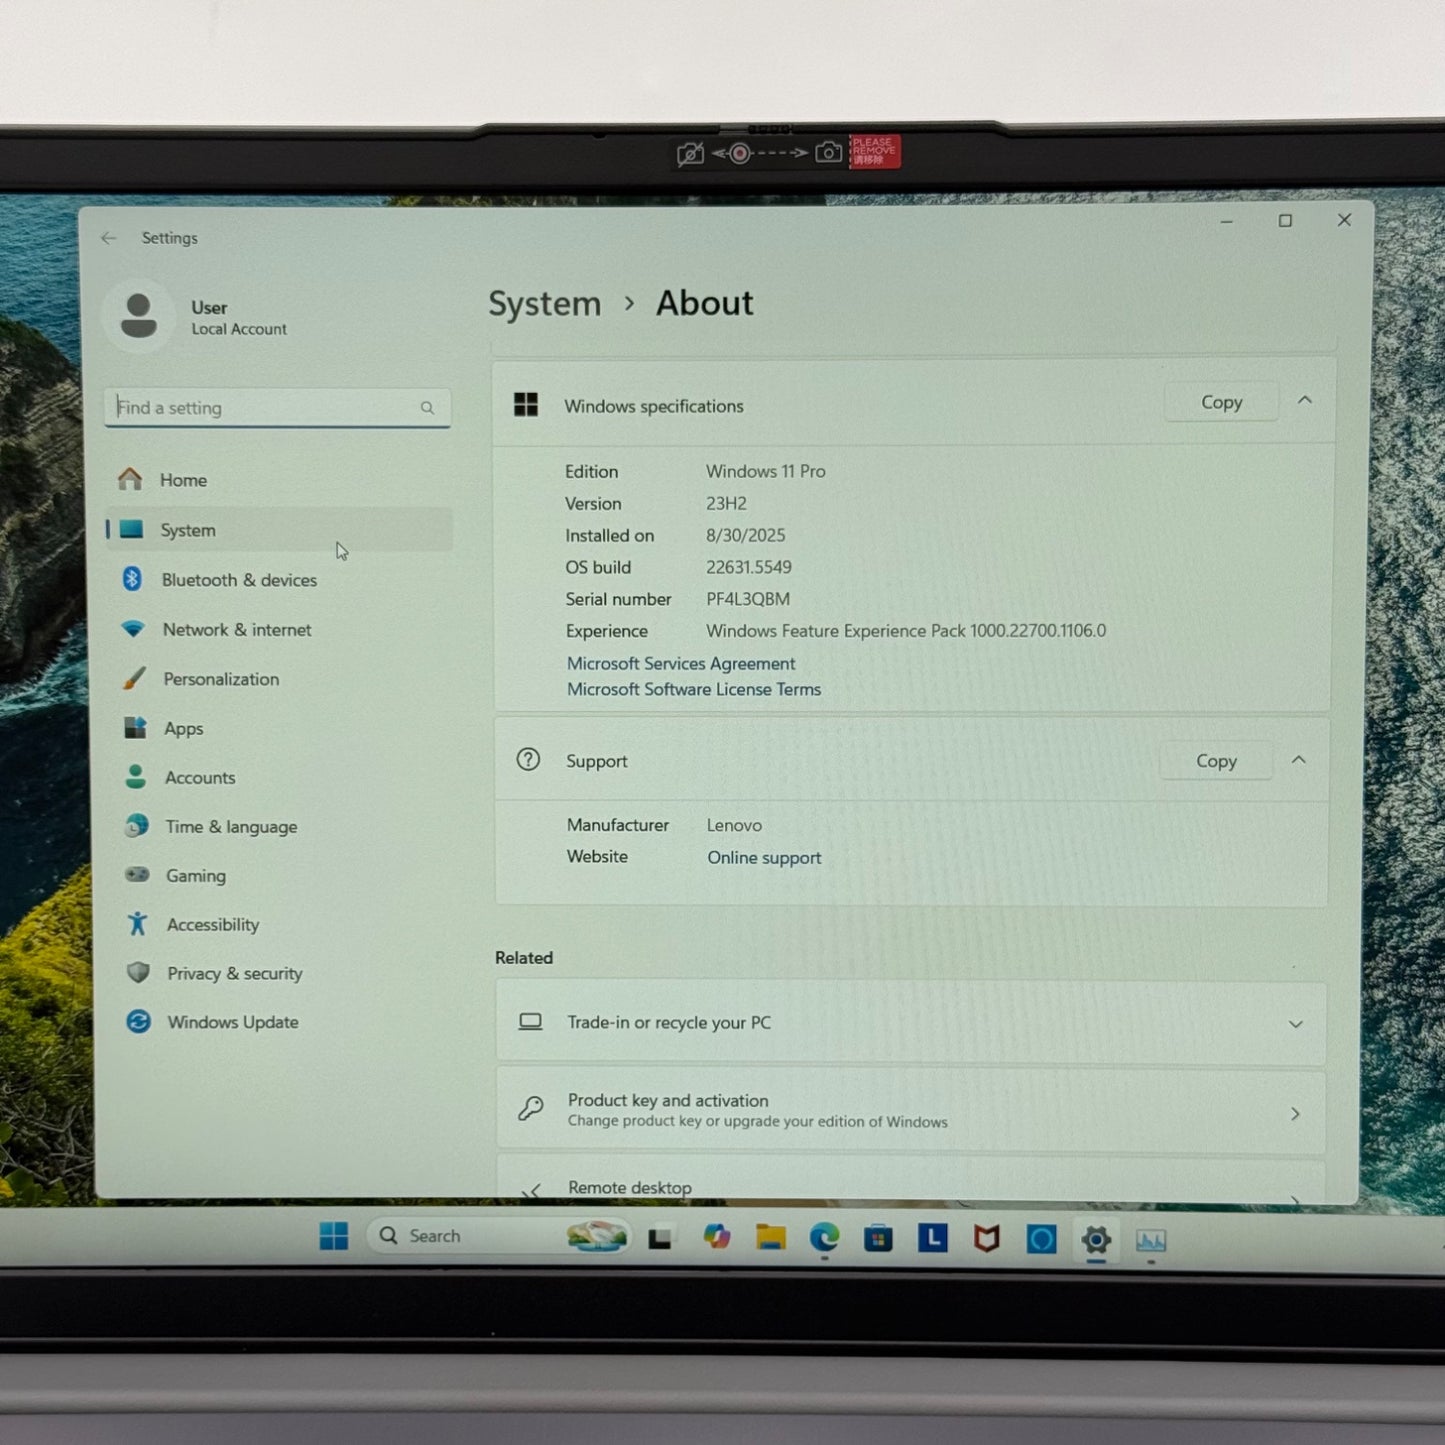The height and width of the screenshot is (1445, 1445).
Task: Open Microsoft Services Agreement link
Action: pyautogui.click(x=681, y=664)
